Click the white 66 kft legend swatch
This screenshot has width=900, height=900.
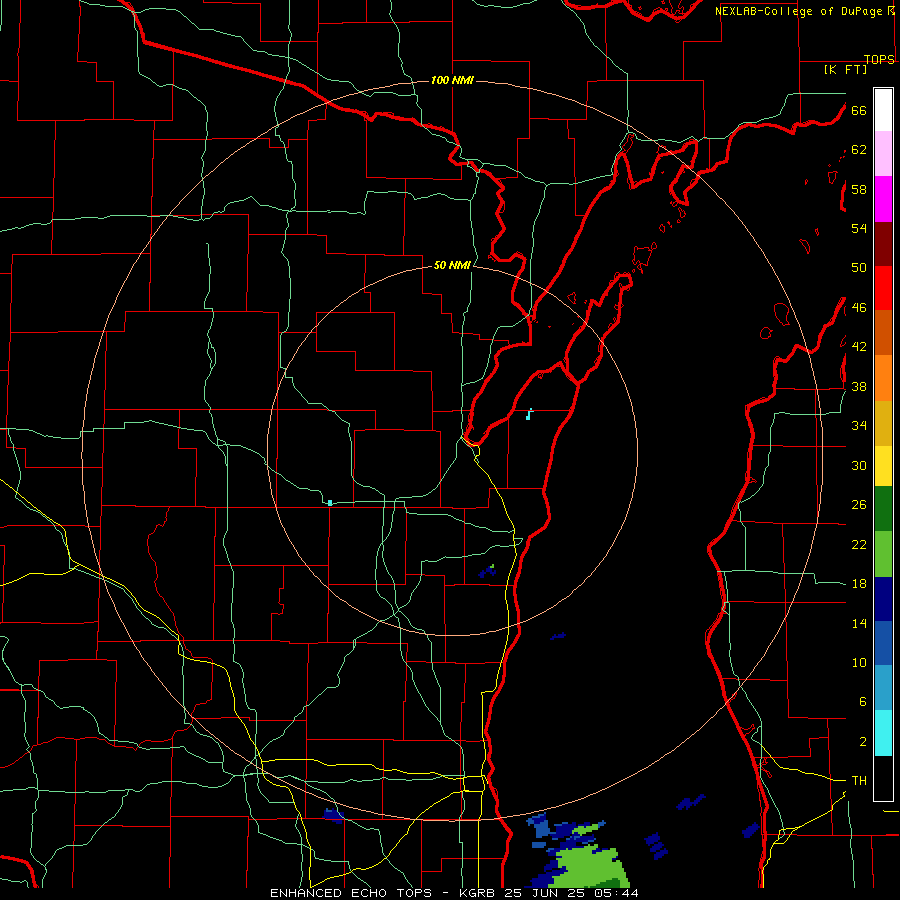point(883,110)
